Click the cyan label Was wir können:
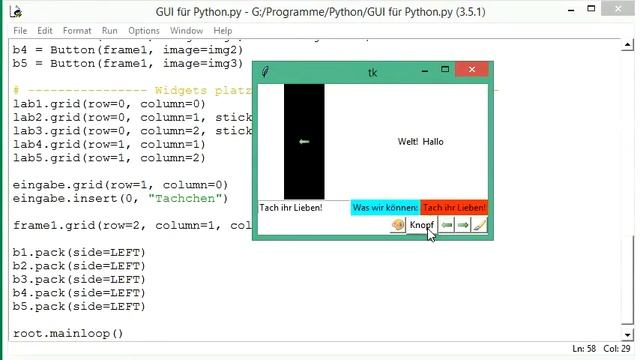 pos(385,208)
